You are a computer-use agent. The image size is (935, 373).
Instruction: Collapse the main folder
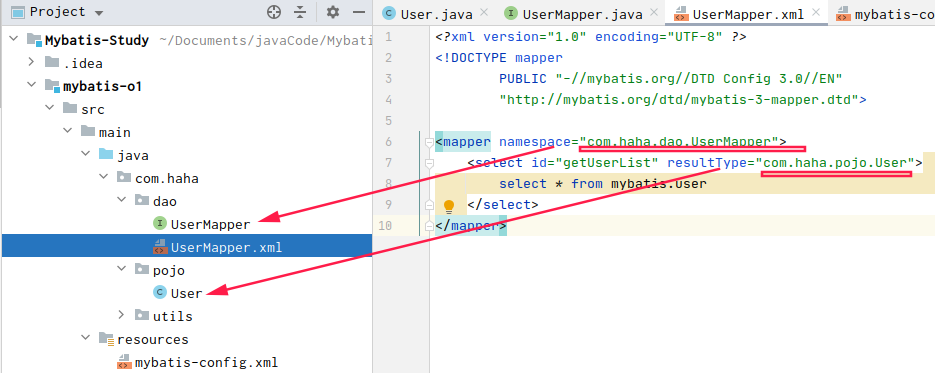pos(67,132)
